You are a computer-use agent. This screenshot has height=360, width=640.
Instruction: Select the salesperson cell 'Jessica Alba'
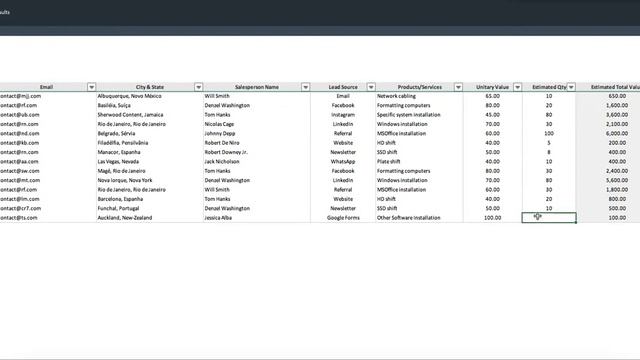[x=257, y=218]
